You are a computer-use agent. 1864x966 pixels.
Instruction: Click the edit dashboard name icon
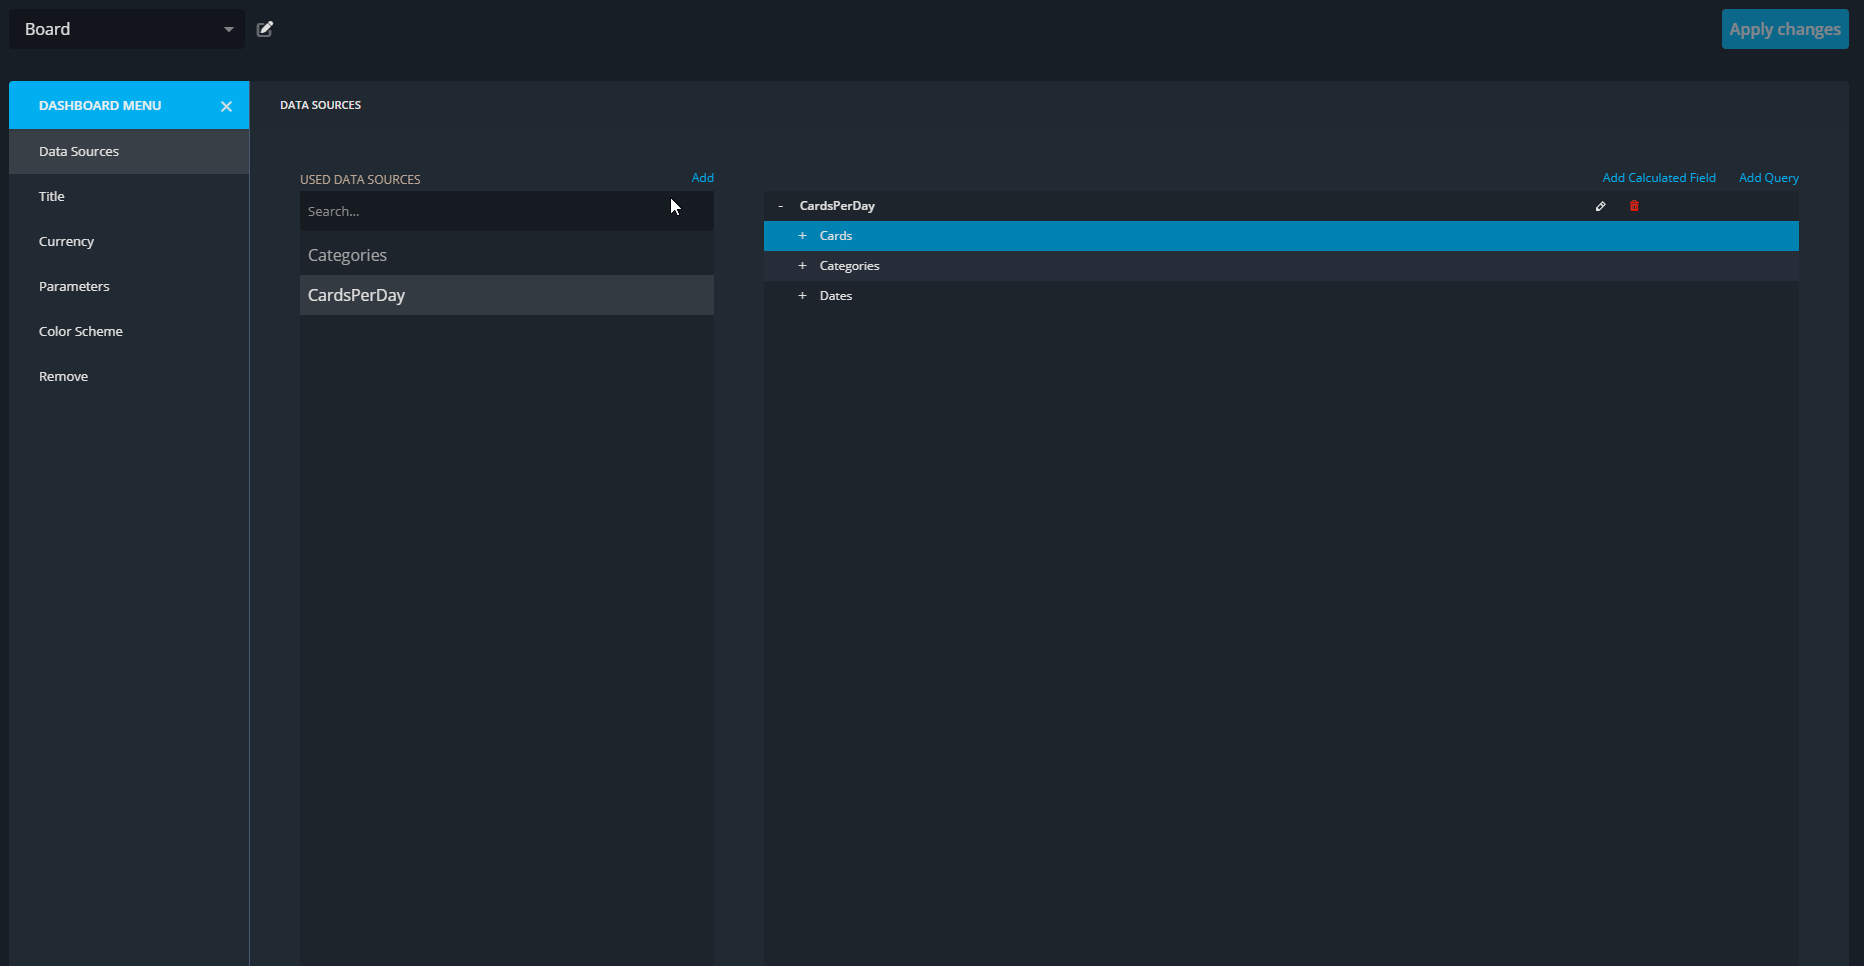tap(265, 29)
